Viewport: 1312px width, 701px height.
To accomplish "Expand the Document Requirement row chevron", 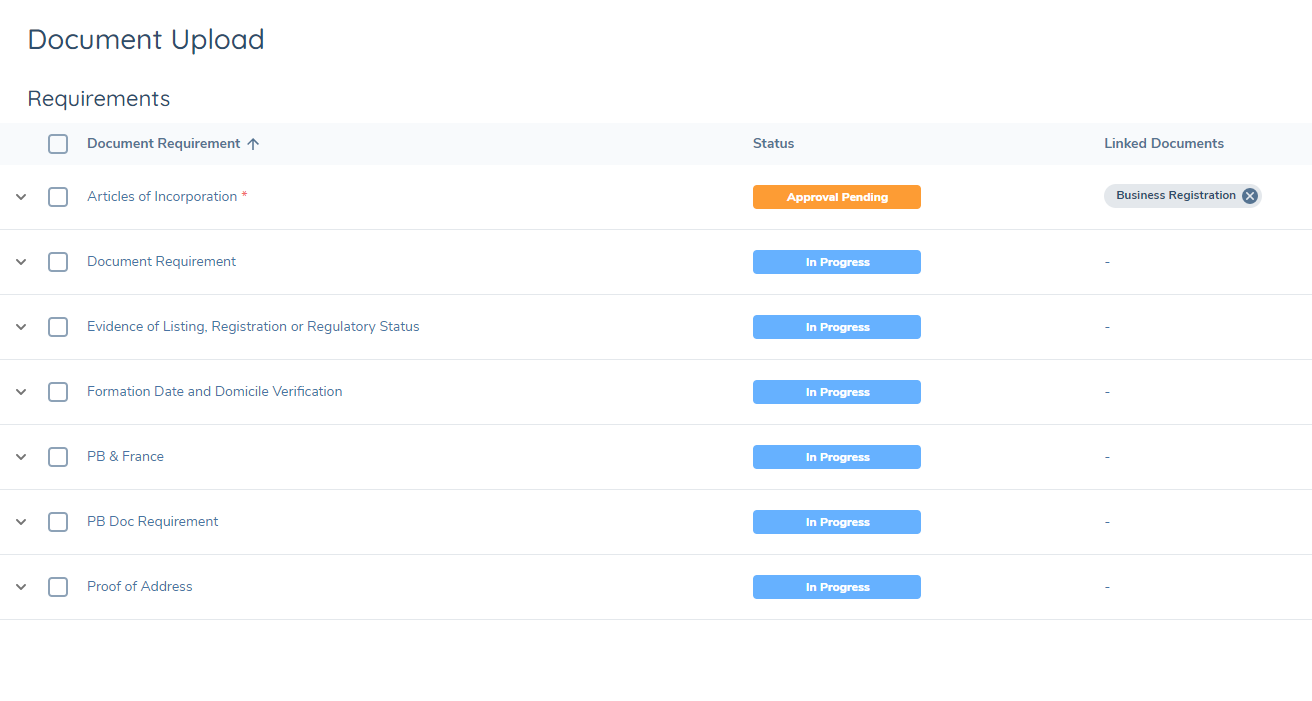I will (x=21, y=262).
